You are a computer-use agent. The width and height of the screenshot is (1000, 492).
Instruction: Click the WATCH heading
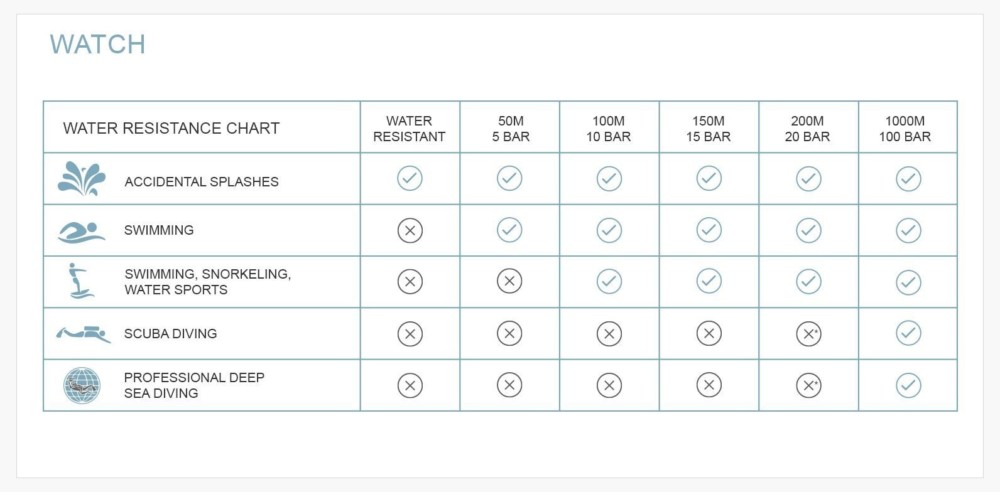[98, 44]
